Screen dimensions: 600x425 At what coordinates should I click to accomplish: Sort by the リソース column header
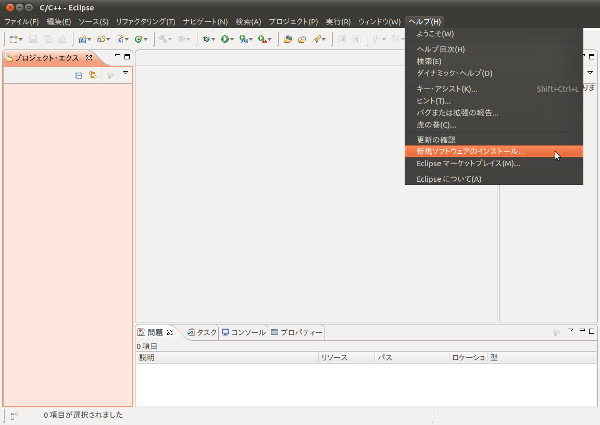pos(346,357)
